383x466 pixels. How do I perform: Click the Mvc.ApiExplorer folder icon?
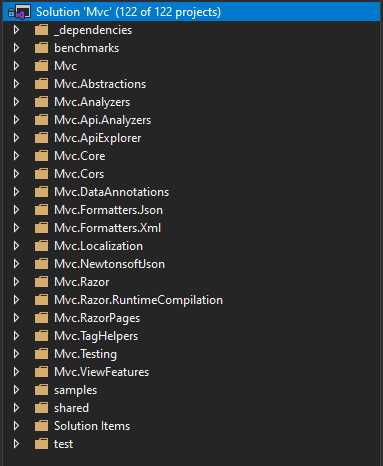tap(41, 138)
